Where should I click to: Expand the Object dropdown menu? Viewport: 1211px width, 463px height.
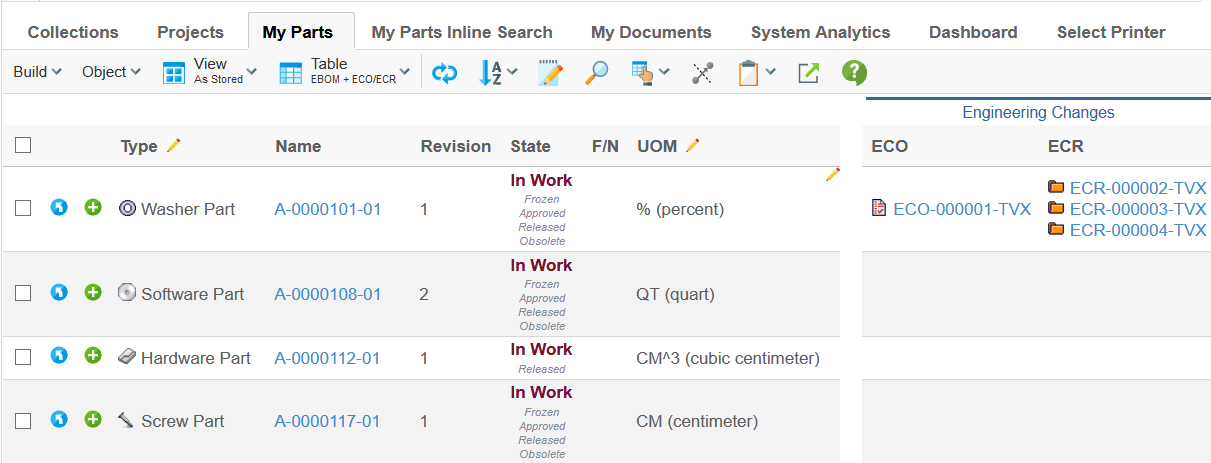111,72
